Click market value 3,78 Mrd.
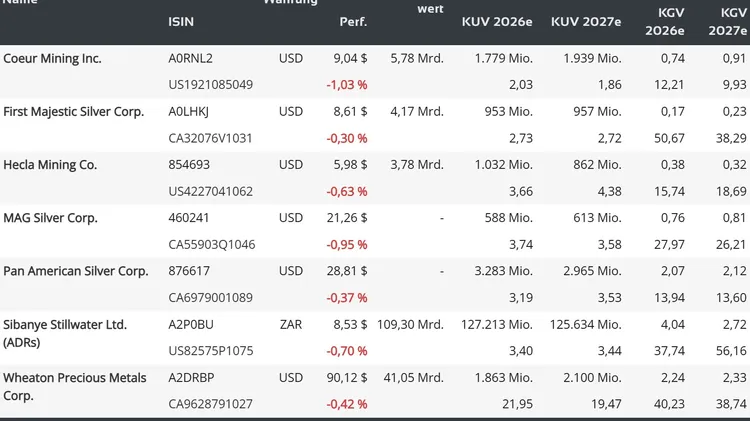The height and width of the screenshot is (421, 750). 417,165
